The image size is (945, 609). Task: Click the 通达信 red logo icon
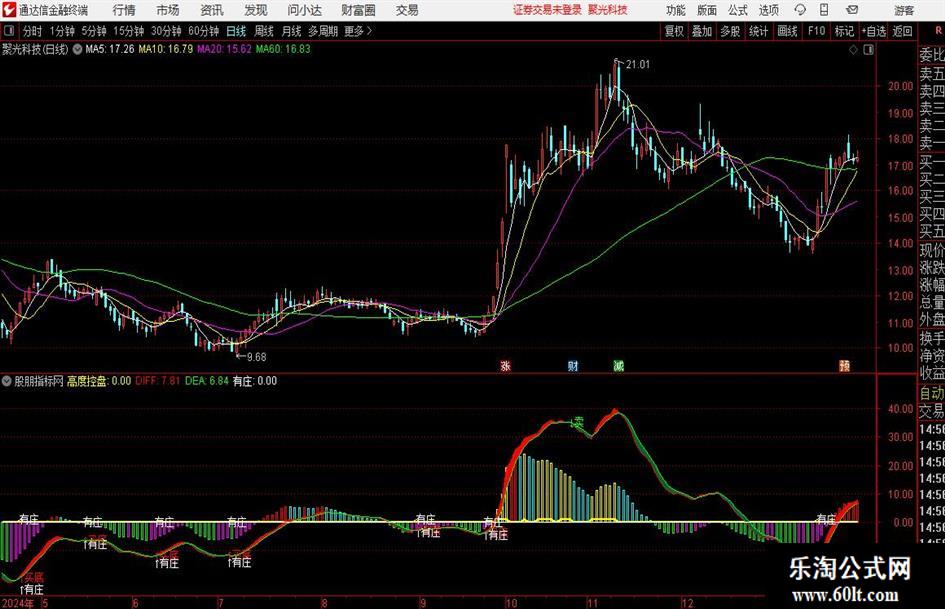point(9,10)
